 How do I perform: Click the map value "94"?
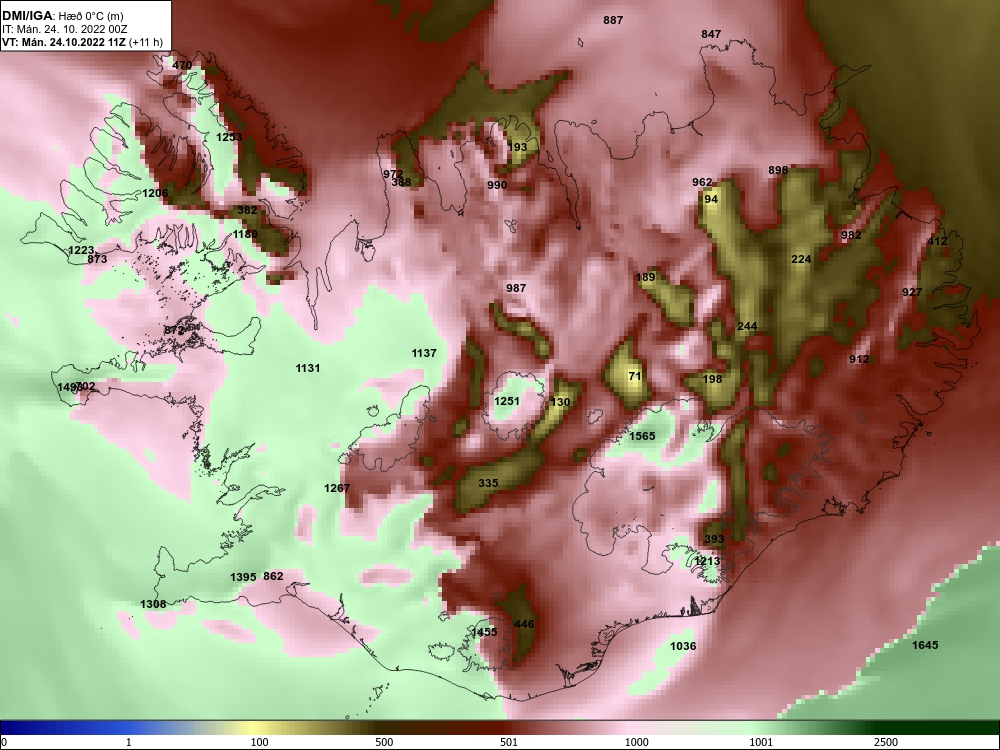(x=711, y=199)
